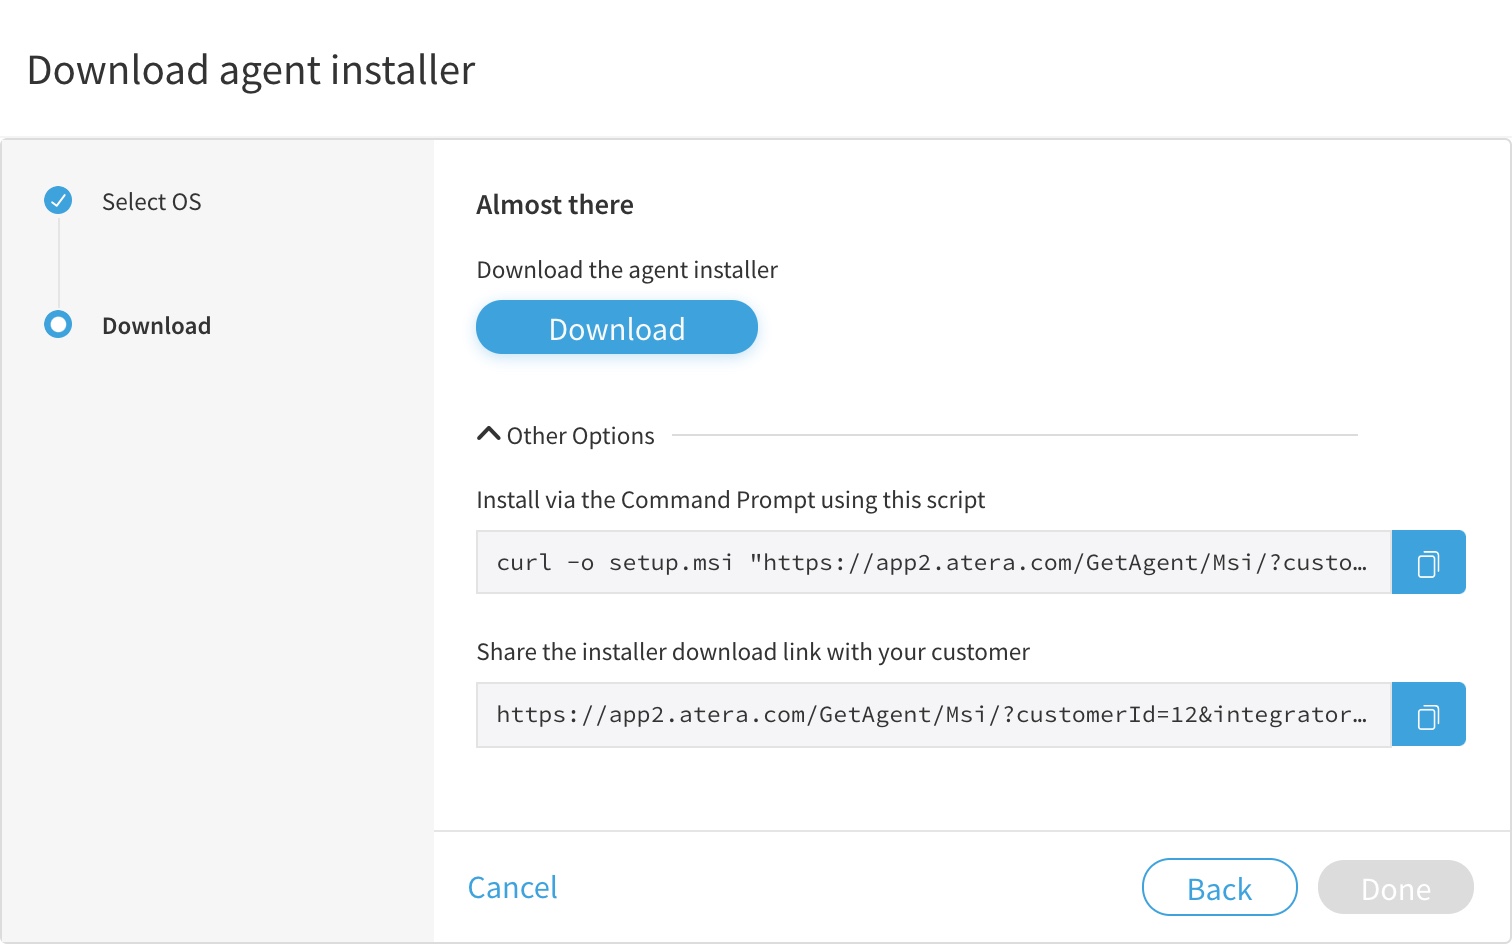
Task: Open the Download step in sidebar
Action: tap(157, 326)
